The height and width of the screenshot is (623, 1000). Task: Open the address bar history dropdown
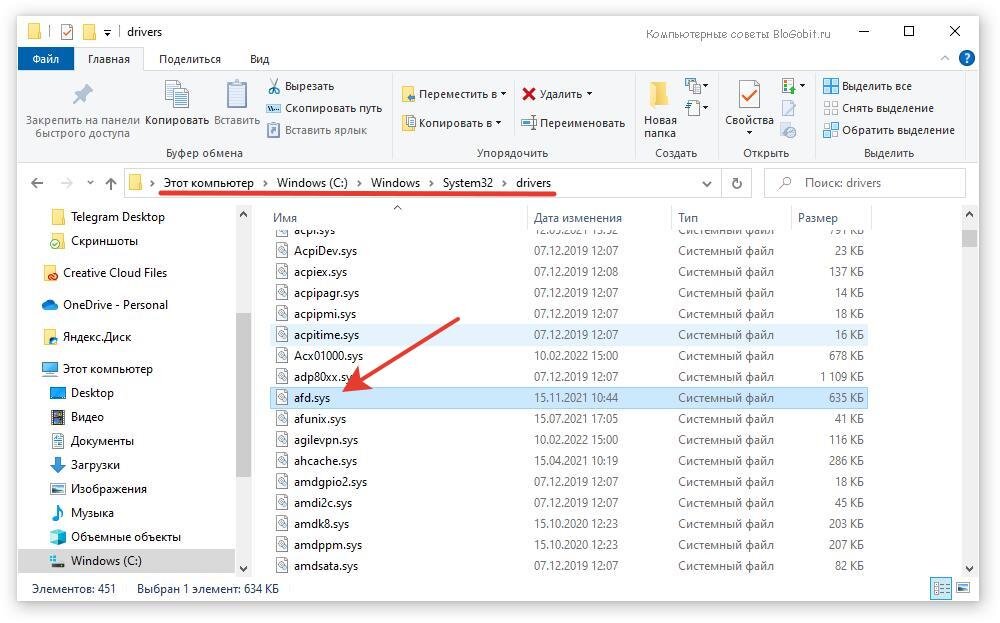707,183
